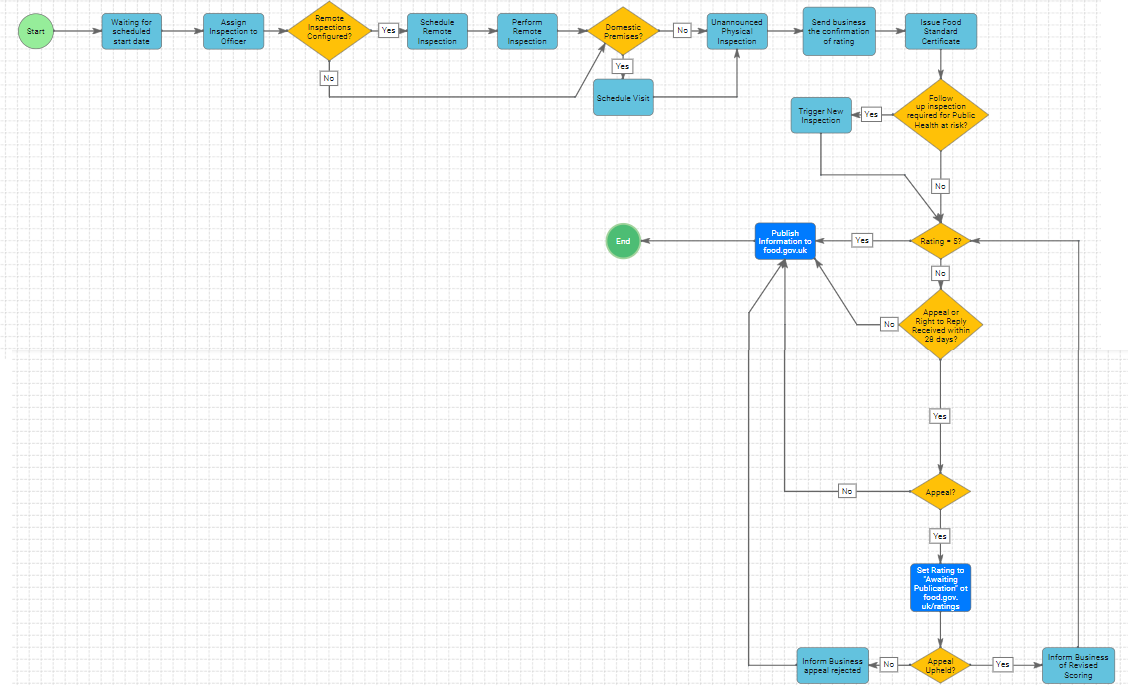The height and width of the screenshot is (686, 1128).
Task: Click 'Set Rating to Awaiting Publication' box
Action: (x=940, y=587)
